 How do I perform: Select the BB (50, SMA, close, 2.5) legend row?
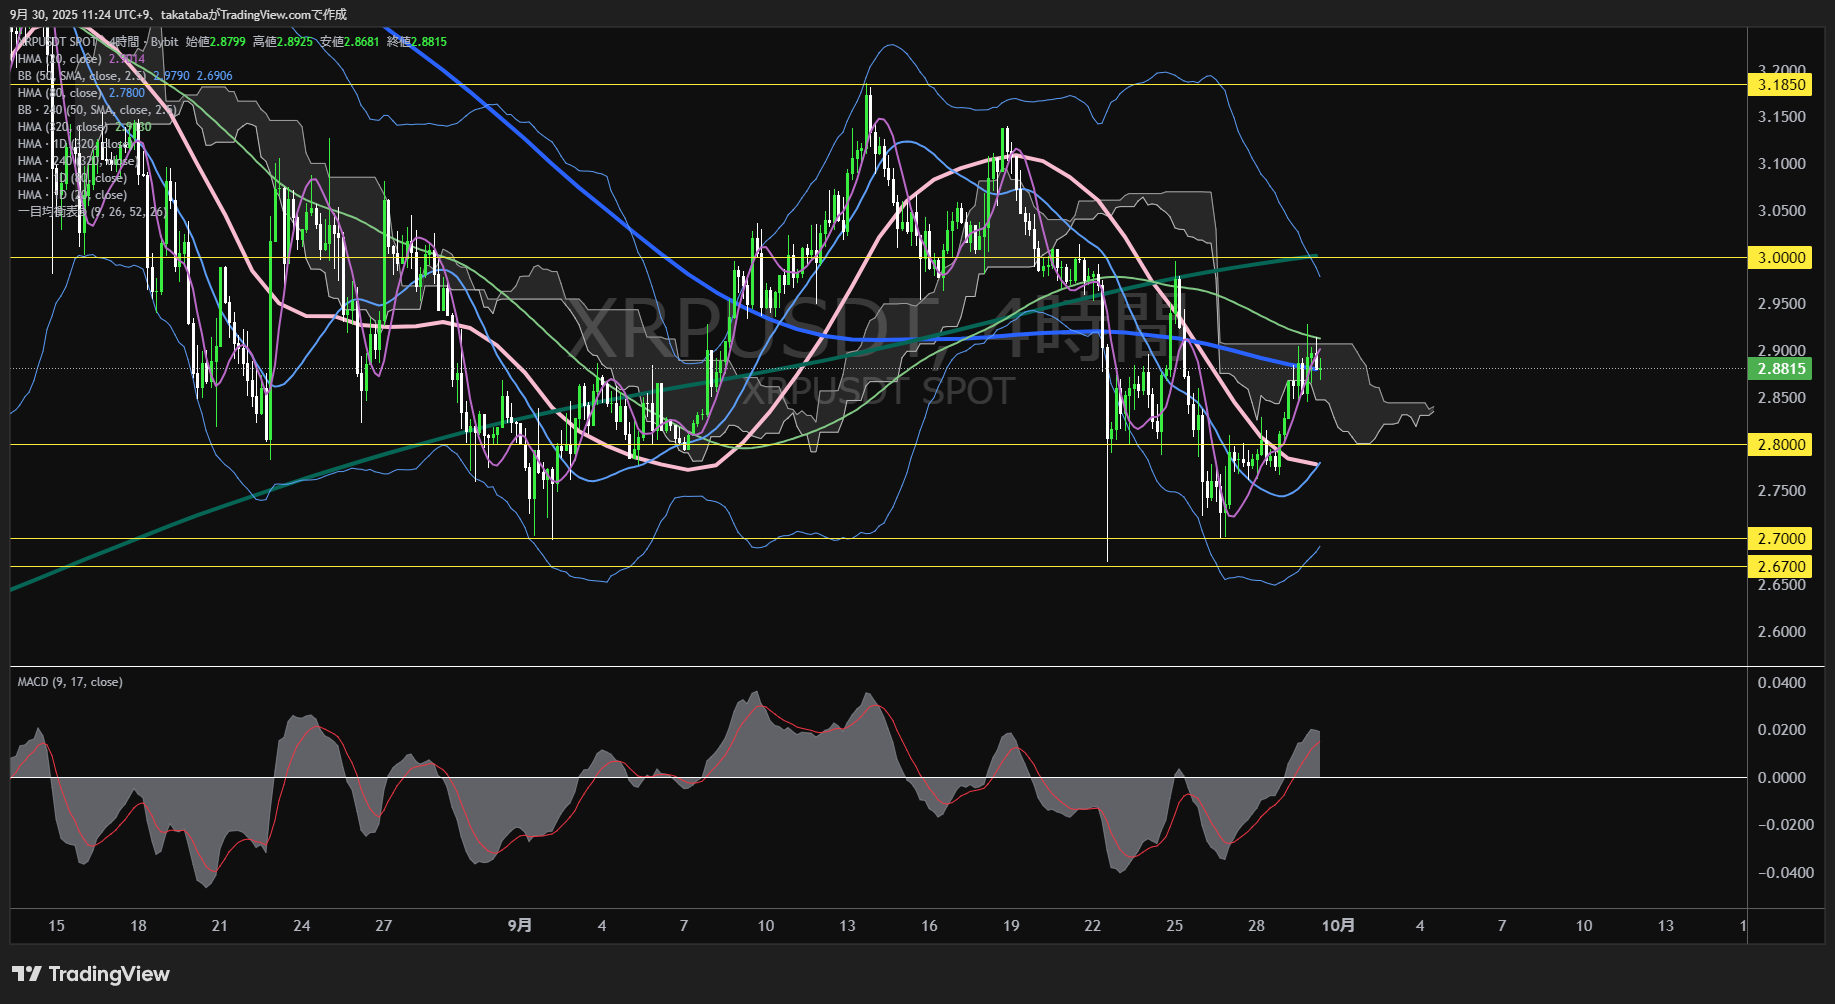coord(125,76)
